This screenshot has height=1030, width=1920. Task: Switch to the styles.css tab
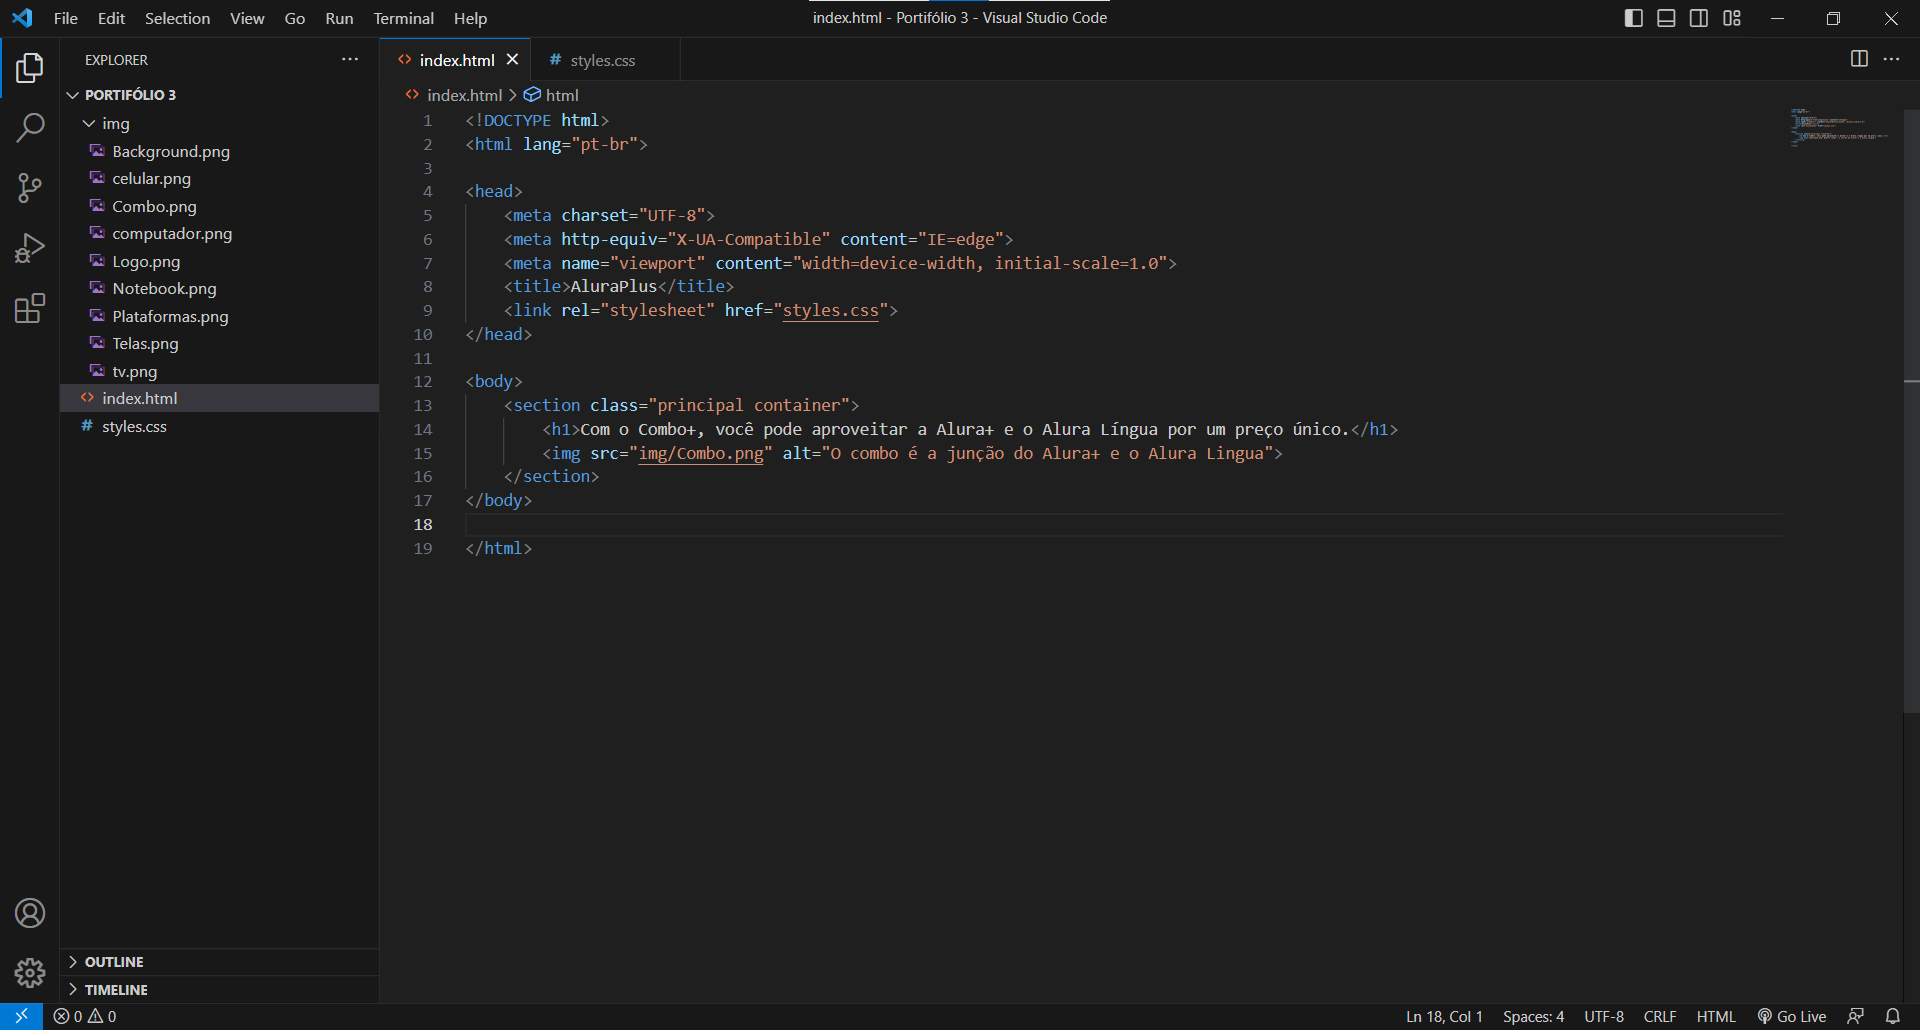pyautogui.click(x=605, y=60)
